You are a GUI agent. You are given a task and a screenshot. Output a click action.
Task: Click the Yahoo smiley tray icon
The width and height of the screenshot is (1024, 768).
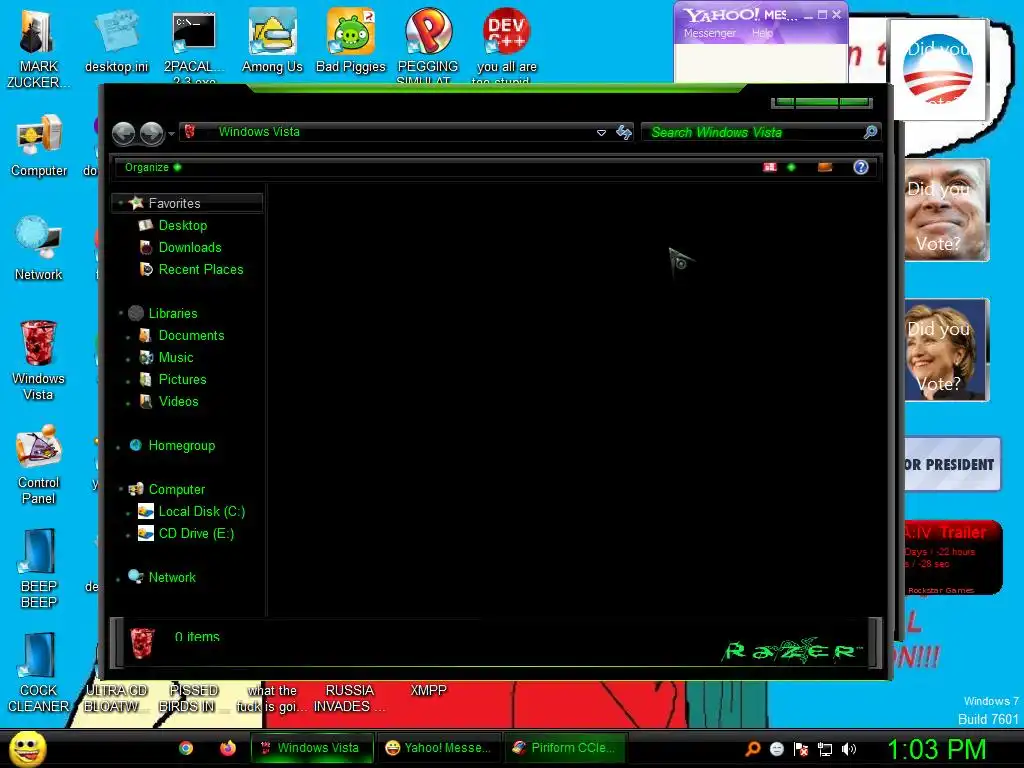pos(776,749)
